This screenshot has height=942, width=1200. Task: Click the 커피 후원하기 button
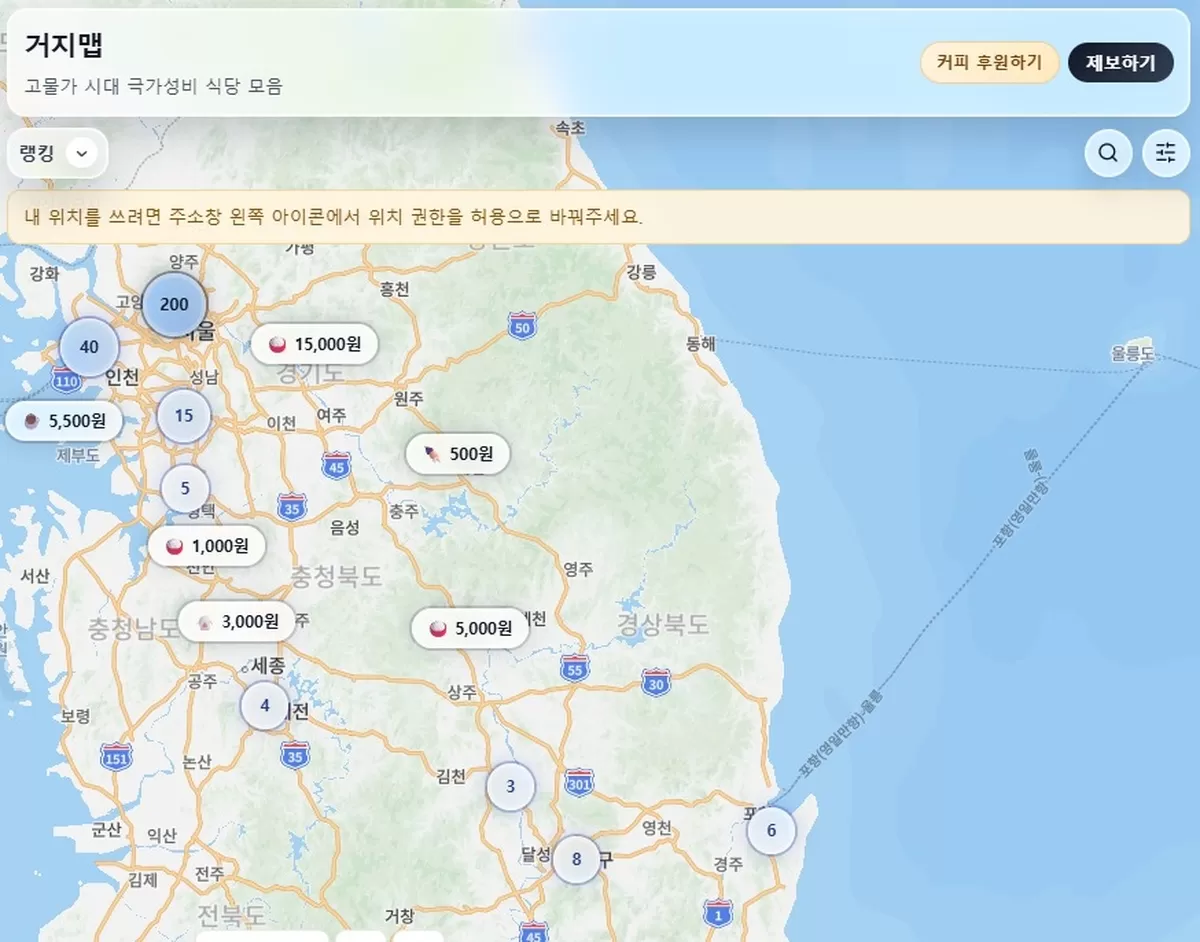[988, 62]
